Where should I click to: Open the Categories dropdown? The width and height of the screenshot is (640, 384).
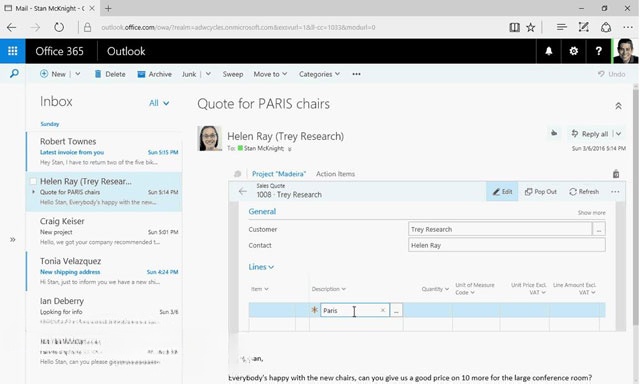[x=319, y=74]
